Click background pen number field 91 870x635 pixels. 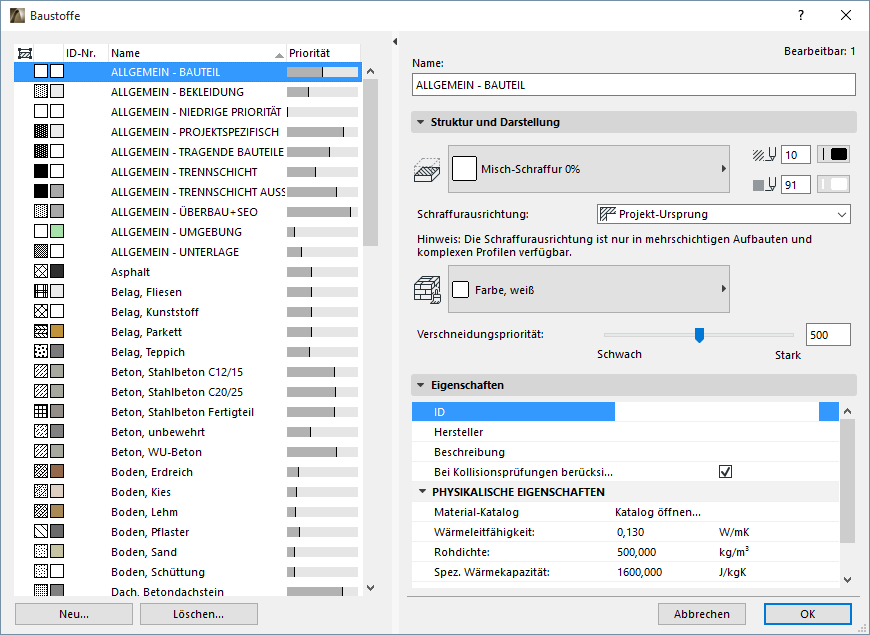tap(796, 185)
